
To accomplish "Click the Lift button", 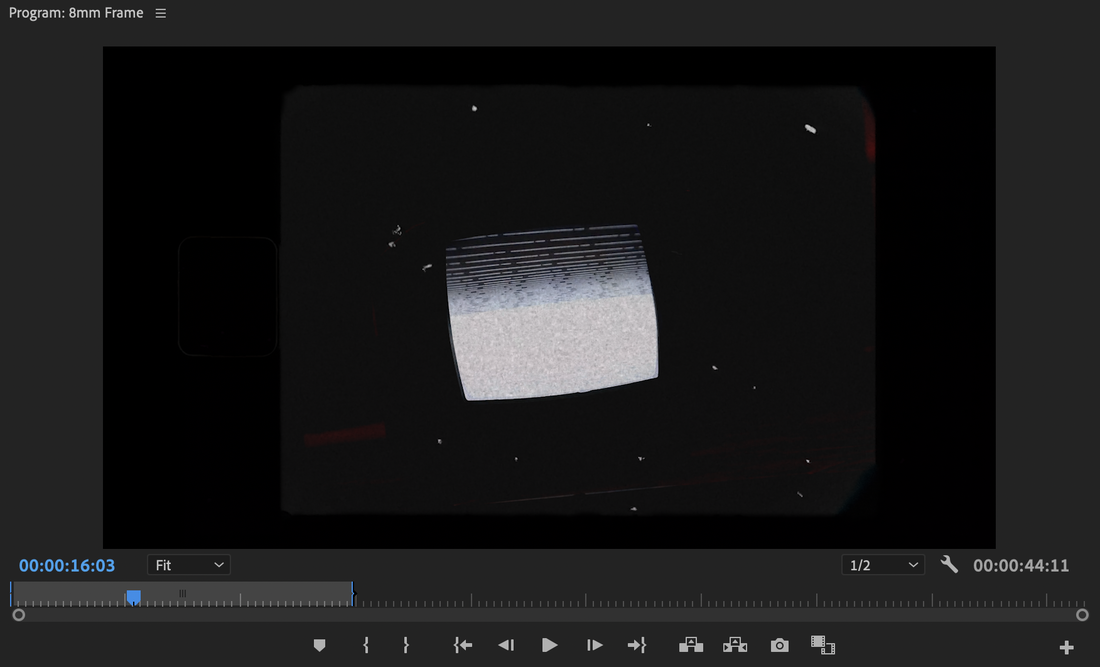I will pyautogui.click(x=691, y=645).
